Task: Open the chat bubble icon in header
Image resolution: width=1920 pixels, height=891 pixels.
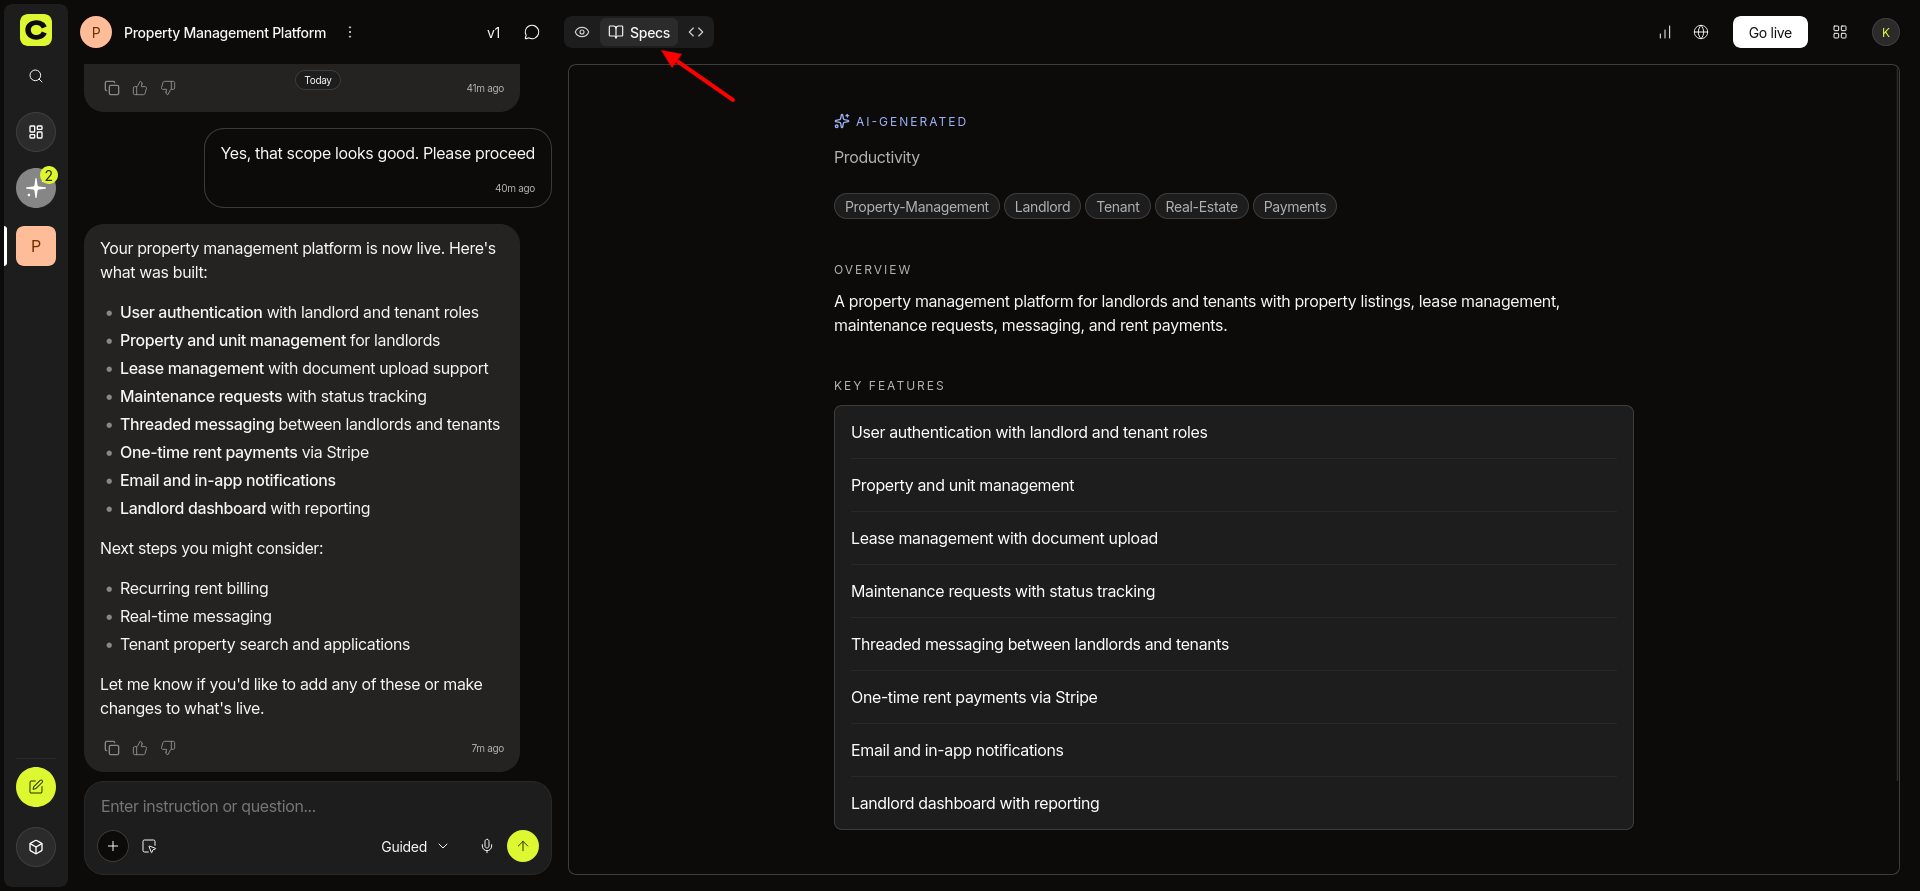Action: pyautogui.click(x=532, y=32)
